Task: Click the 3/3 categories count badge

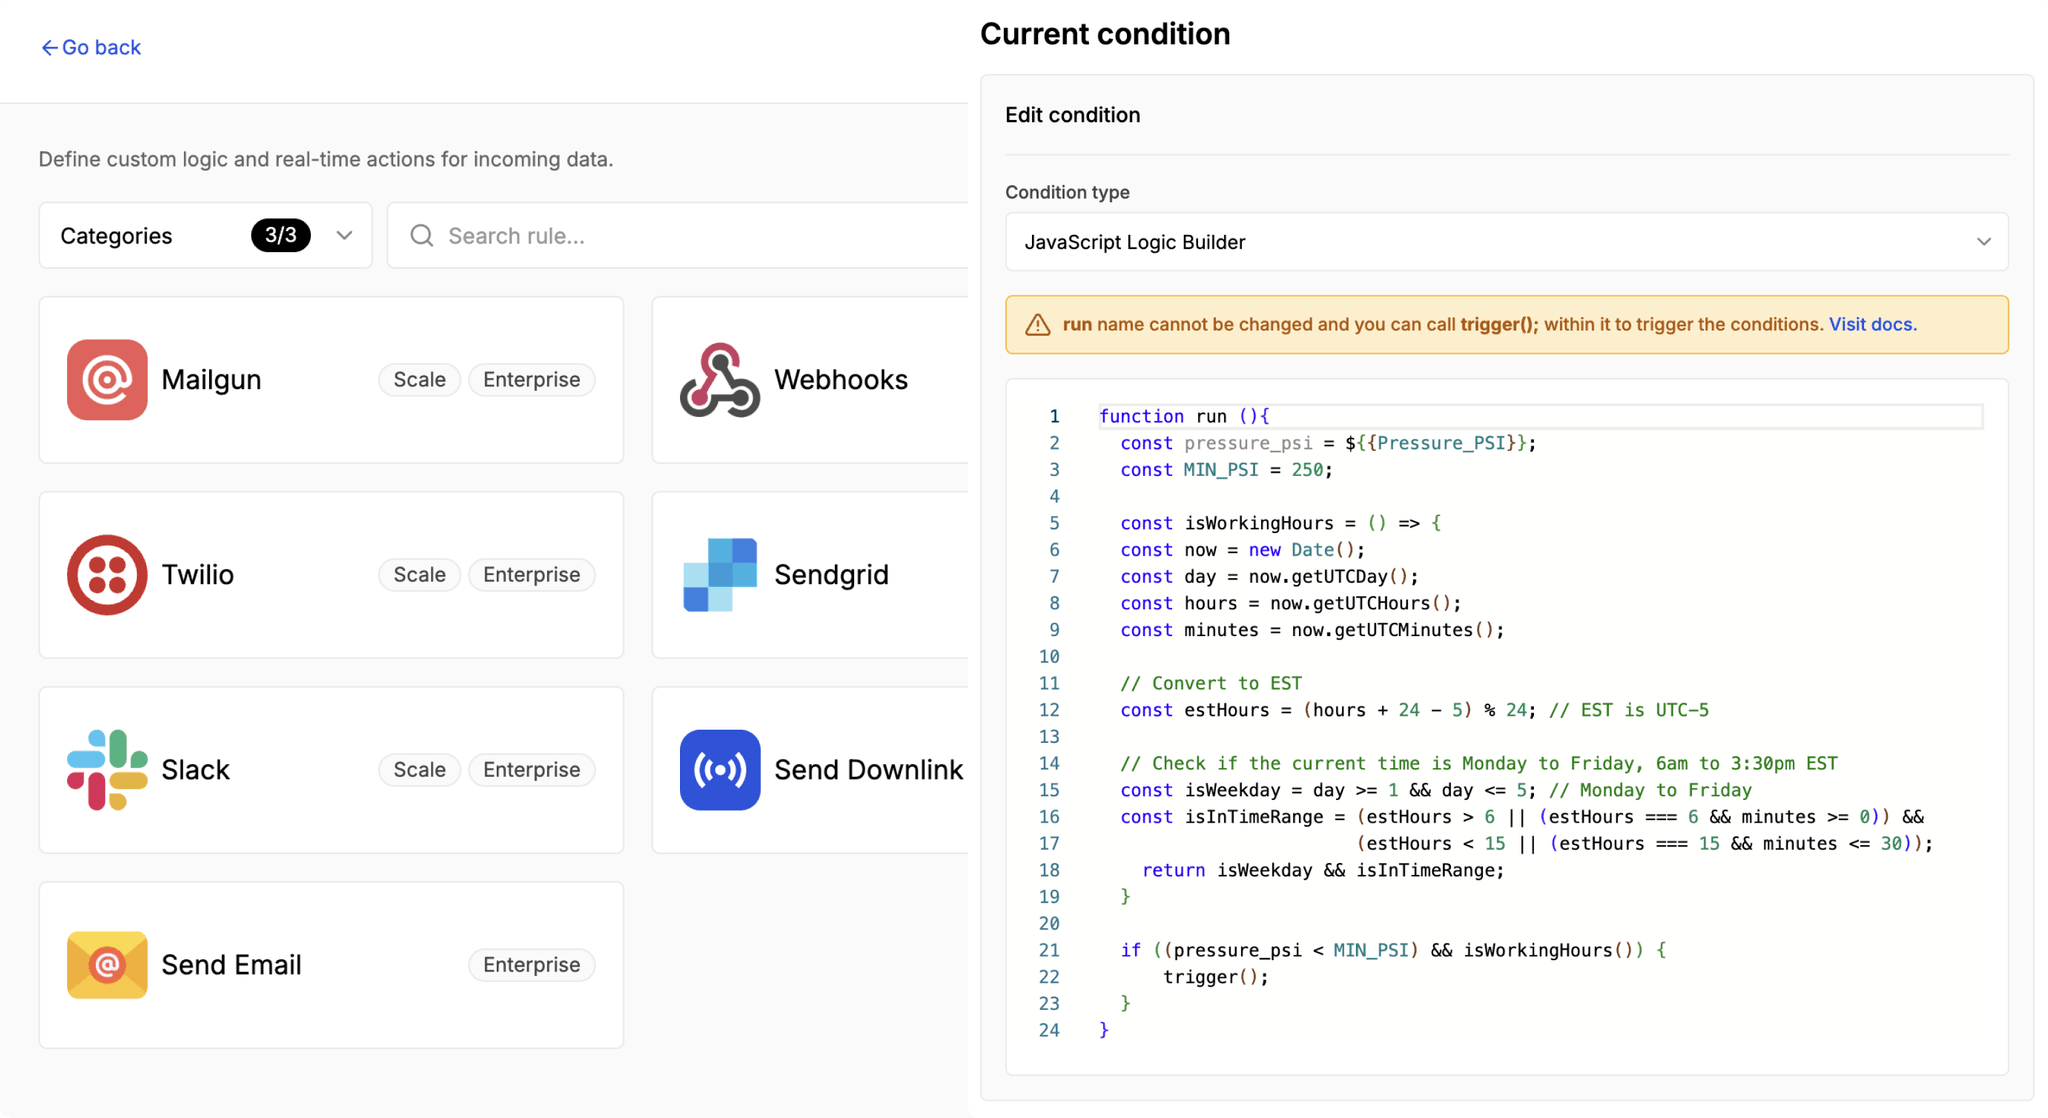Action: click(x=280, y=235)
